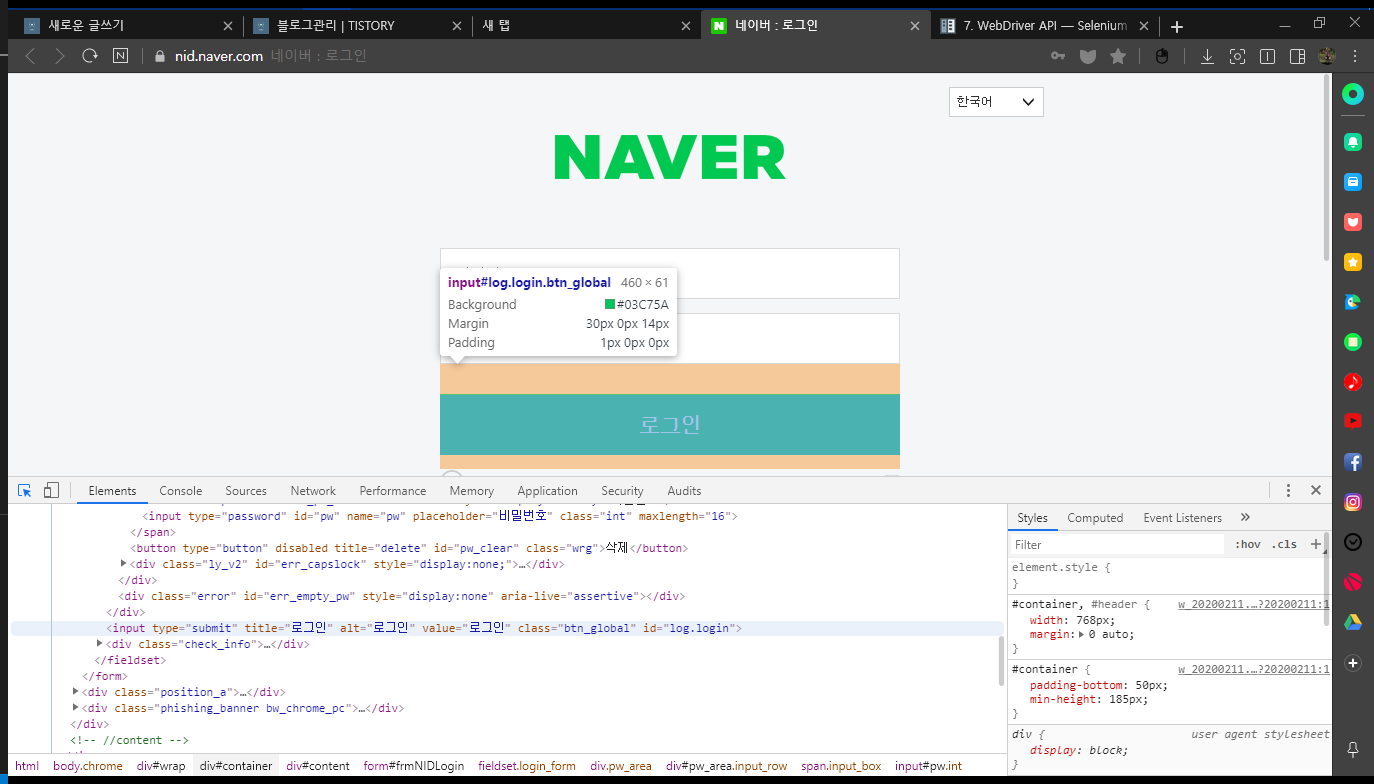Click the NAVER logo
The height and width of the screenshot is (784, 1374).
click(x=670, y=158)
